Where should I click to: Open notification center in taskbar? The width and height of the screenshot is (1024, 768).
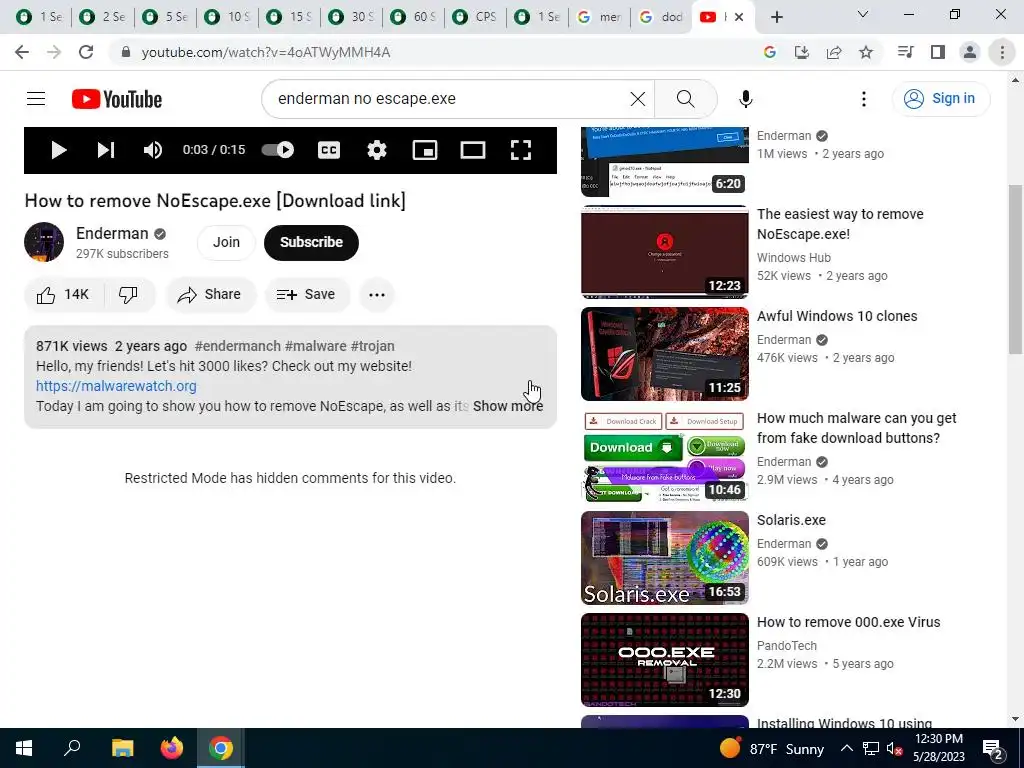pyautogui.click(x=993, y=750)
